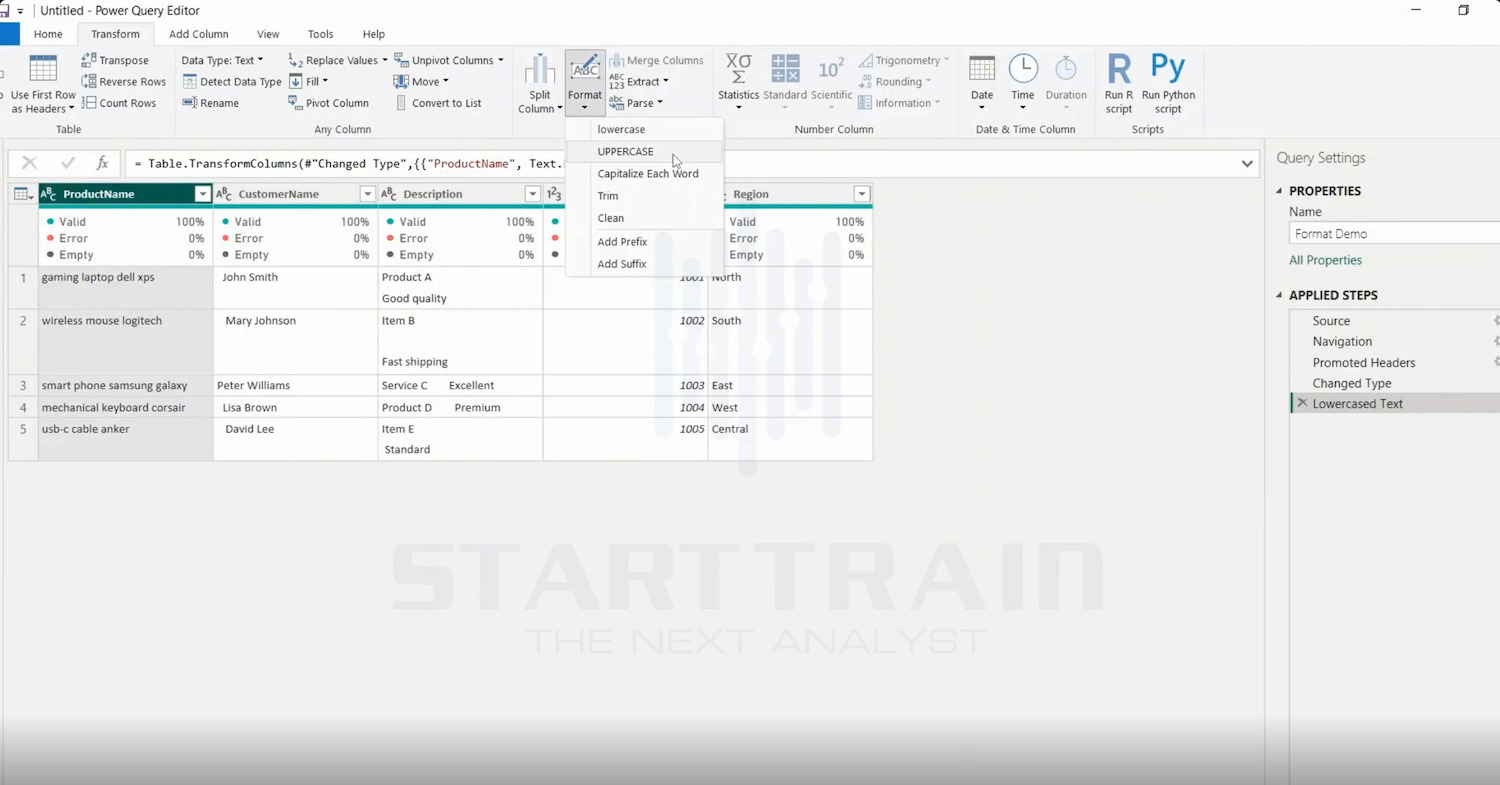
Task: Switch to the Add Column tab
Action: click(199, 34)
